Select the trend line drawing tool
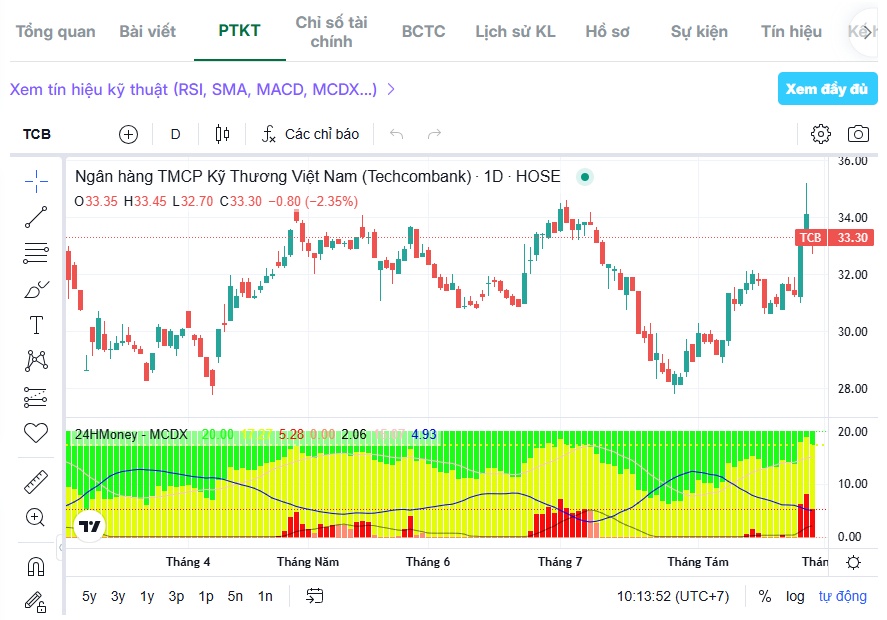This screenshot has height=620, width=887. pos(36,217)
